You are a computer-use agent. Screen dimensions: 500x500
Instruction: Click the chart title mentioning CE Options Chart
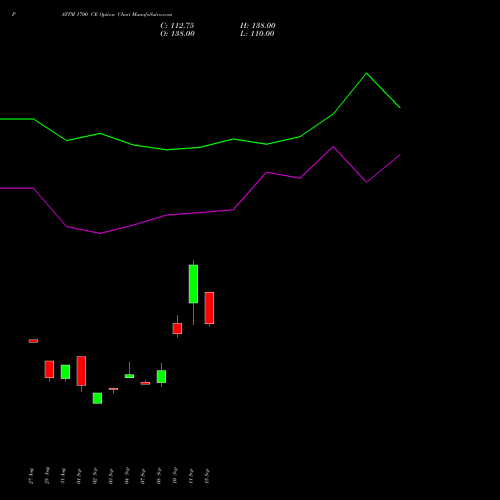click(x=117, y=15)
